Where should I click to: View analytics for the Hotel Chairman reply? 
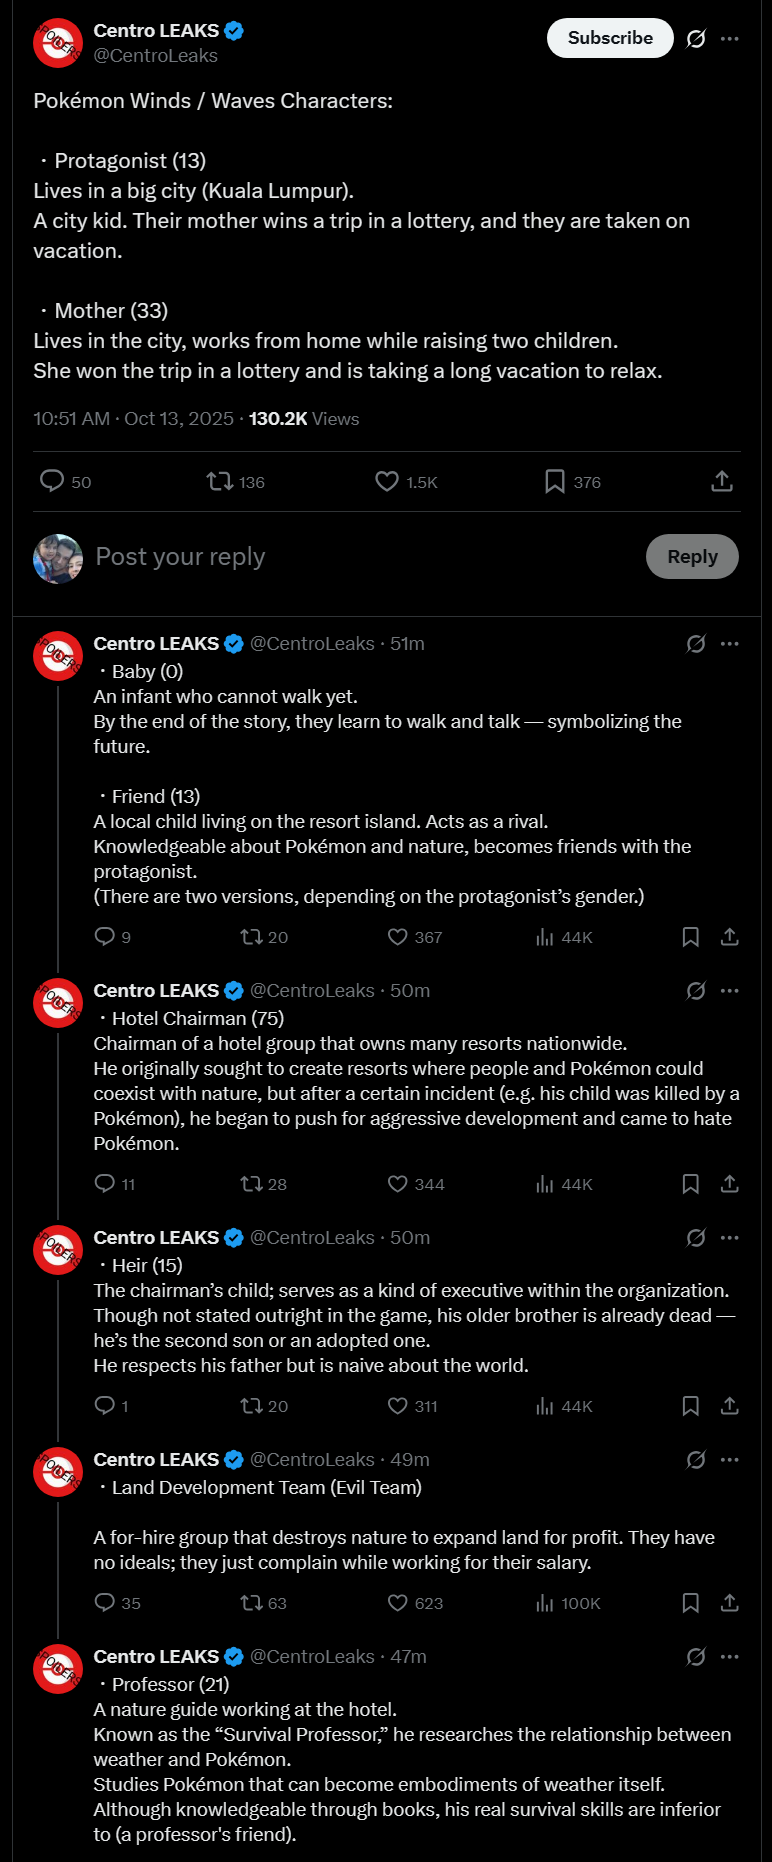pyautogui.click(x=545, y=1184)
